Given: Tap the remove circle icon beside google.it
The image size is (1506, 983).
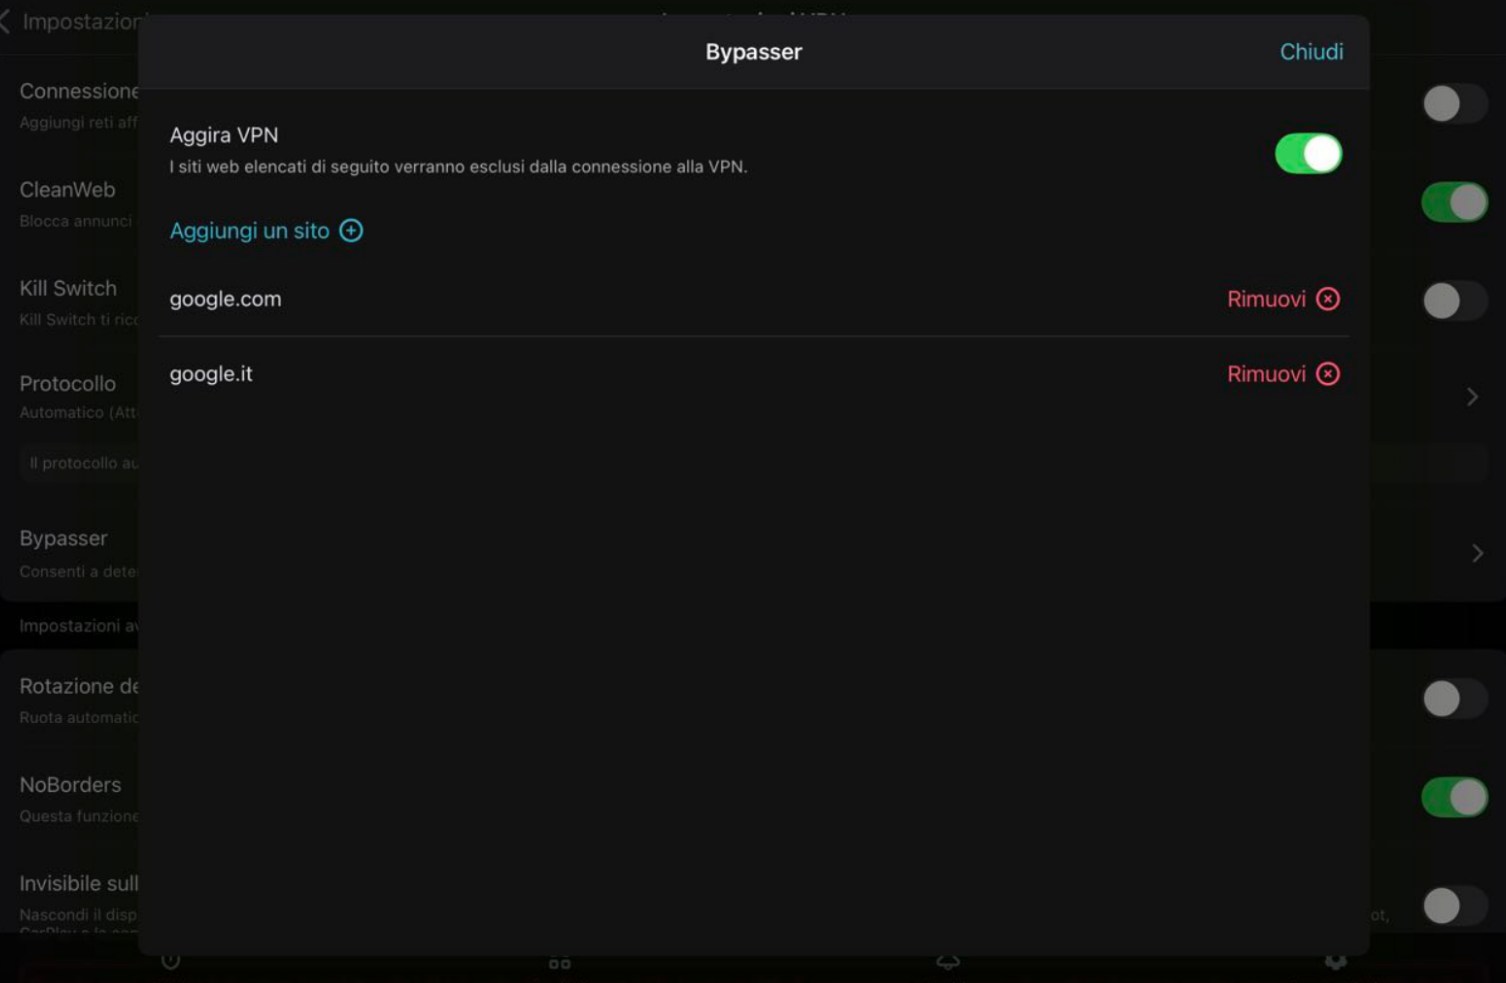Looking at the screenshot, I should 1327,373.
